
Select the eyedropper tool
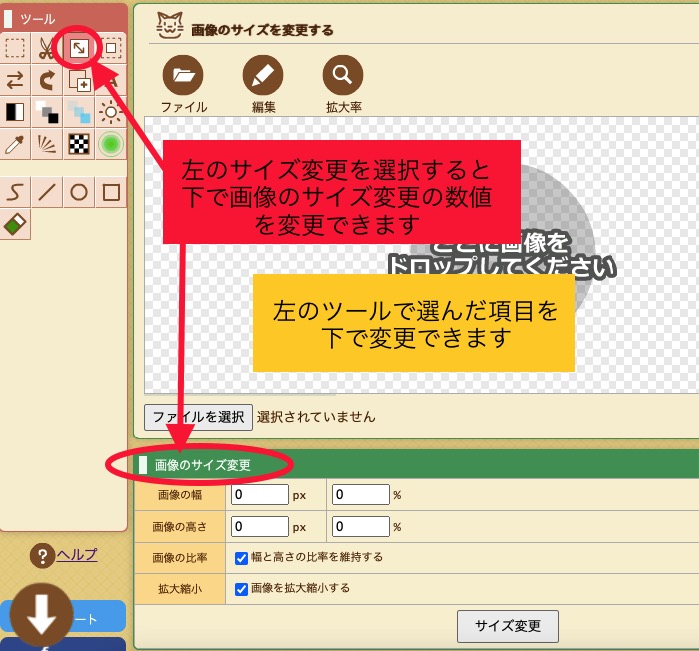pos(15,144)
